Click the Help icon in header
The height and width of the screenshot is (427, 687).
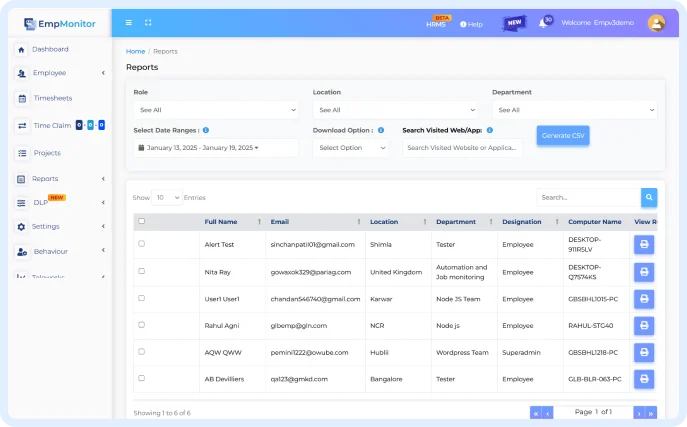(x=471, y=23)
